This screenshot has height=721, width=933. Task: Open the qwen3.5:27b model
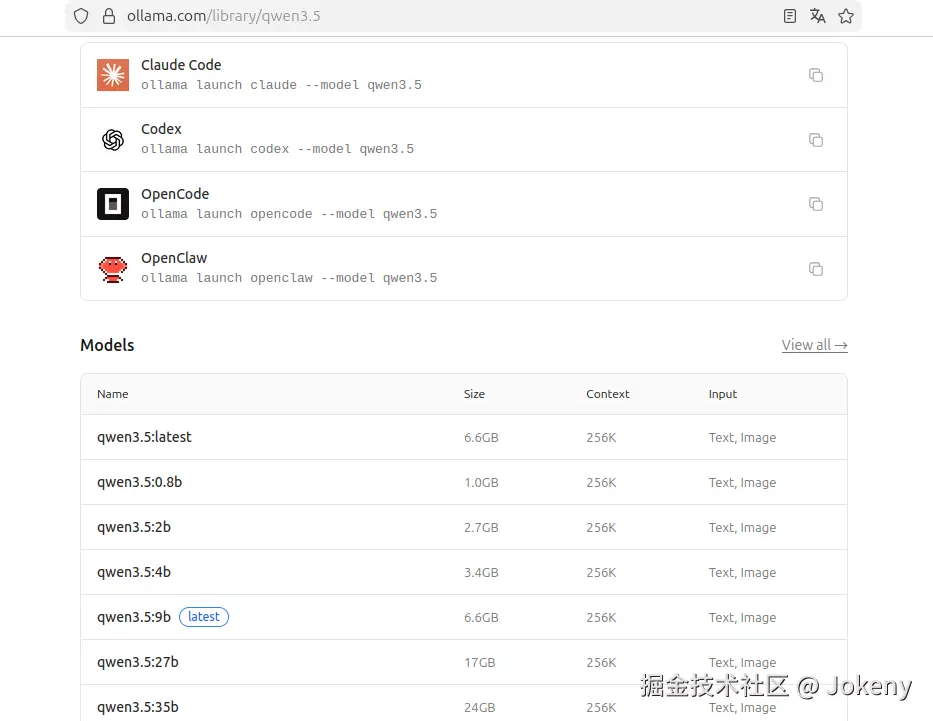[x=137, y=662]
